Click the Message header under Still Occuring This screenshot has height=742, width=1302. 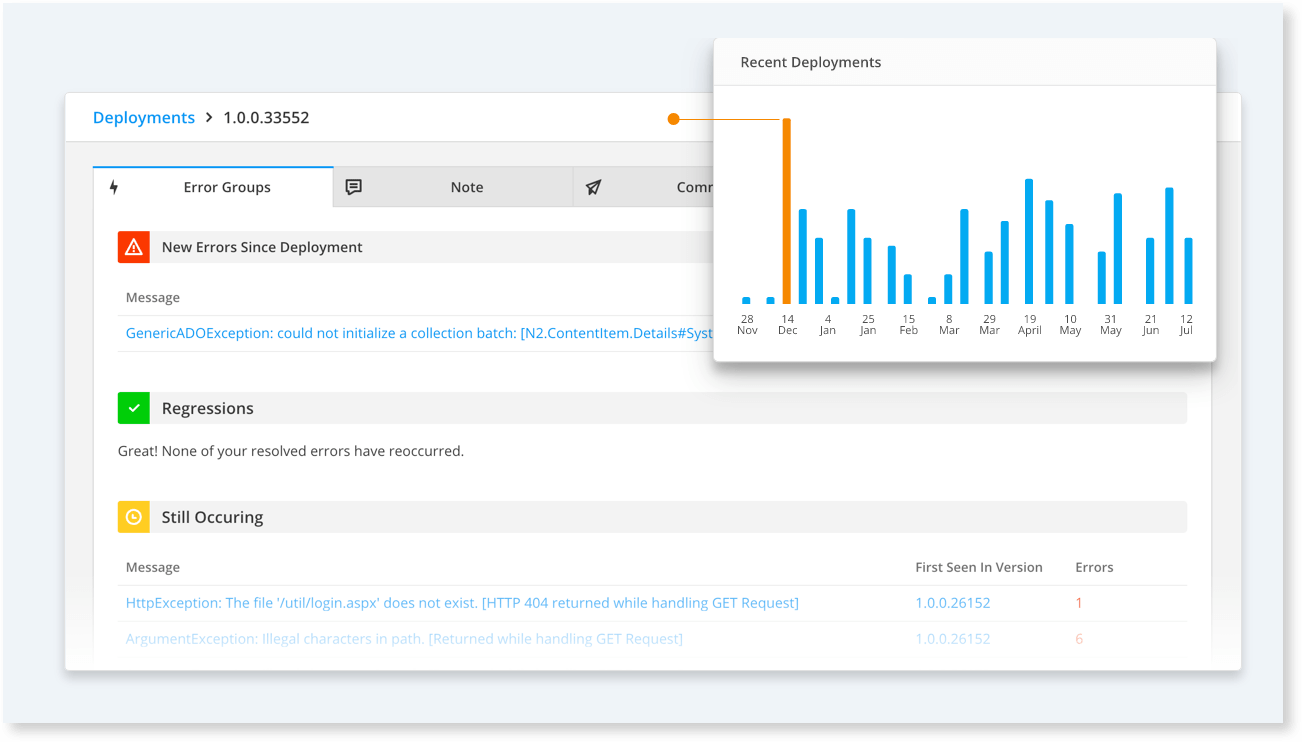pos(153,567)
